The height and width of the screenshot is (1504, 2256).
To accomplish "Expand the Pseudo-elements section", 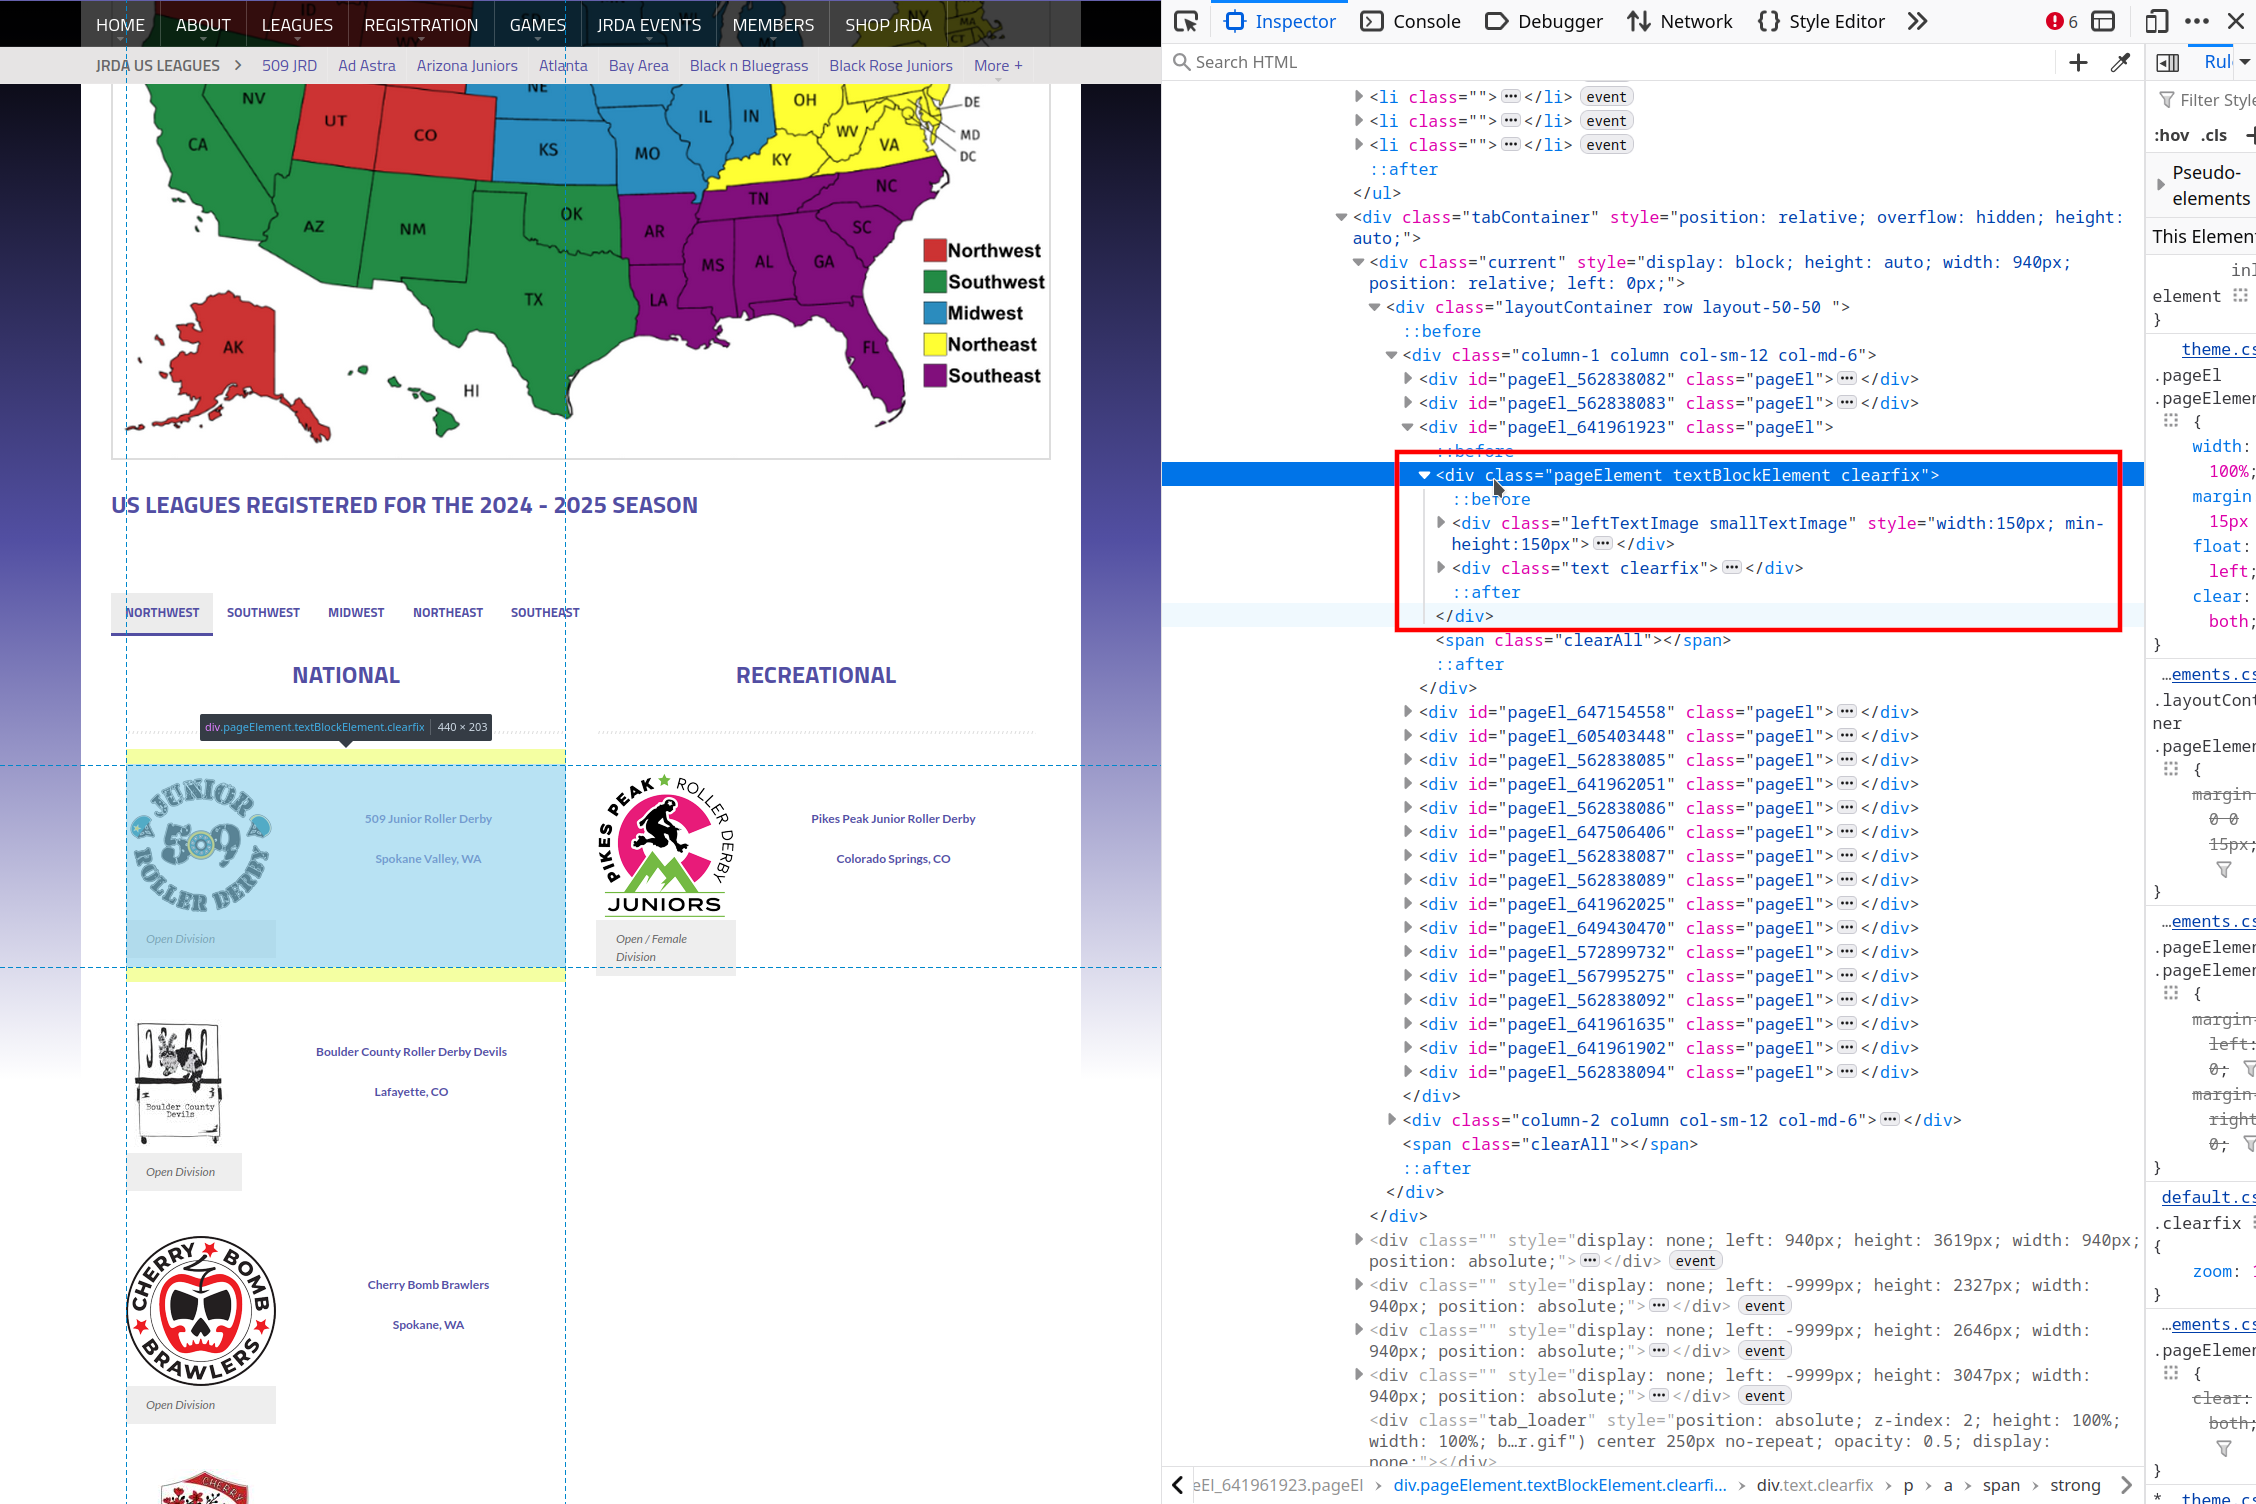I will (x=2161, y=186).
